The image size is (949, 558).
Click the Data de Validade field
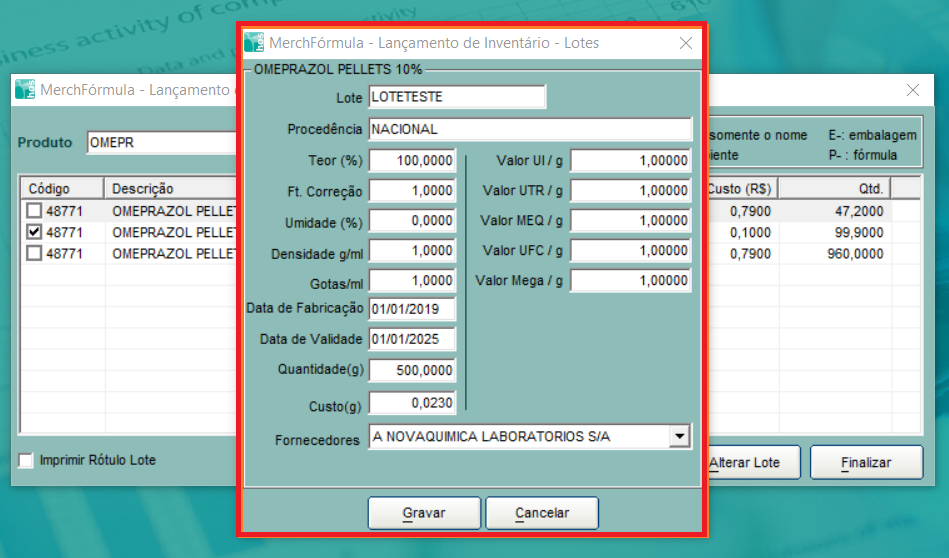412,339
